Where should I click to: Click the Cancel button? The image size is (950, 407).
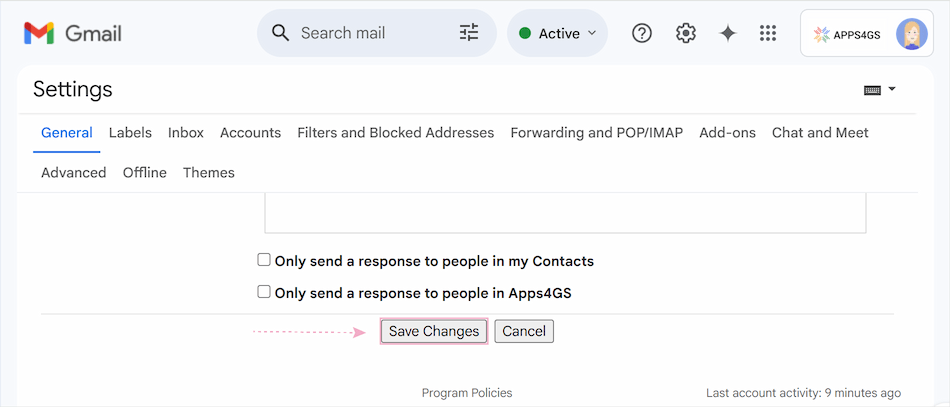pyautogui.click(x=524, y=331)
